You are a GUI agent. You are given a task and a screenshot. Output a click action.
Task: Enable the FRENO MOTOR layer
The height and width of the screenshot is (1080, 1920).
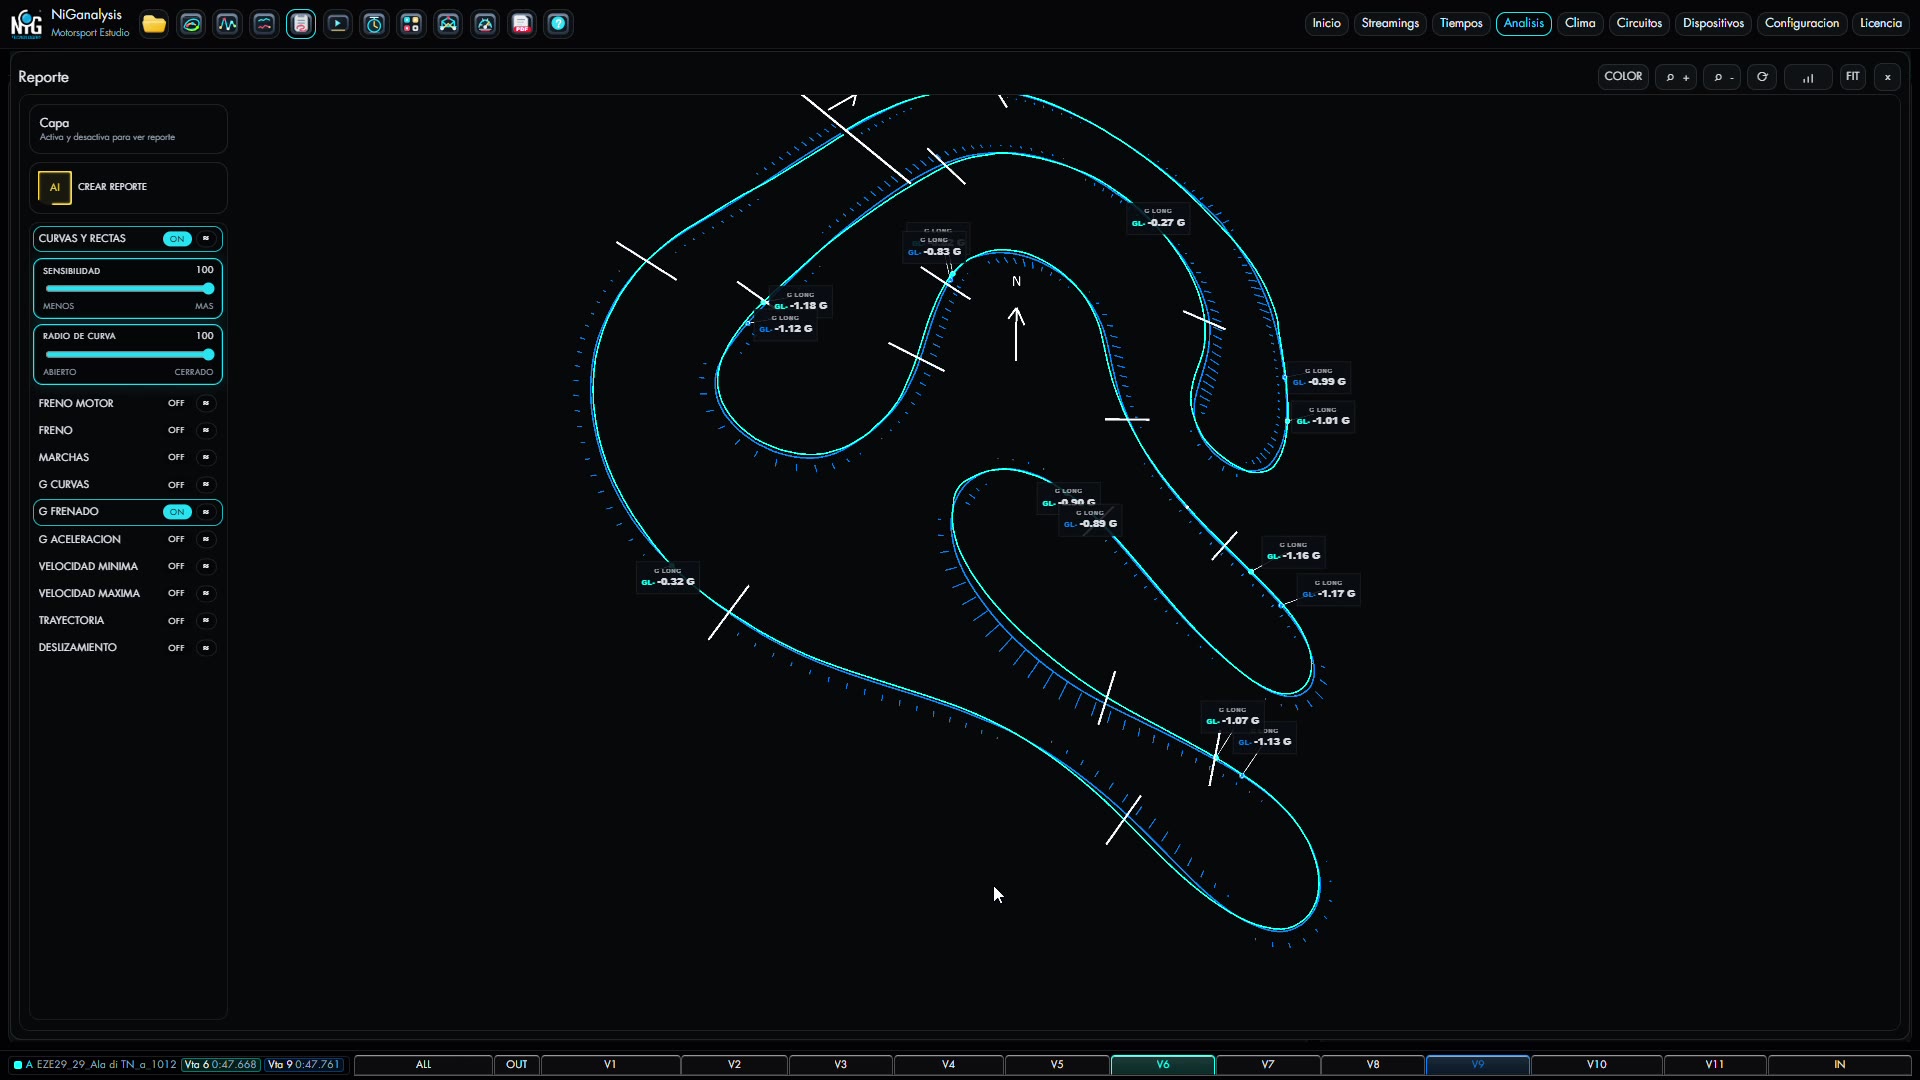[x=176, y=404]
